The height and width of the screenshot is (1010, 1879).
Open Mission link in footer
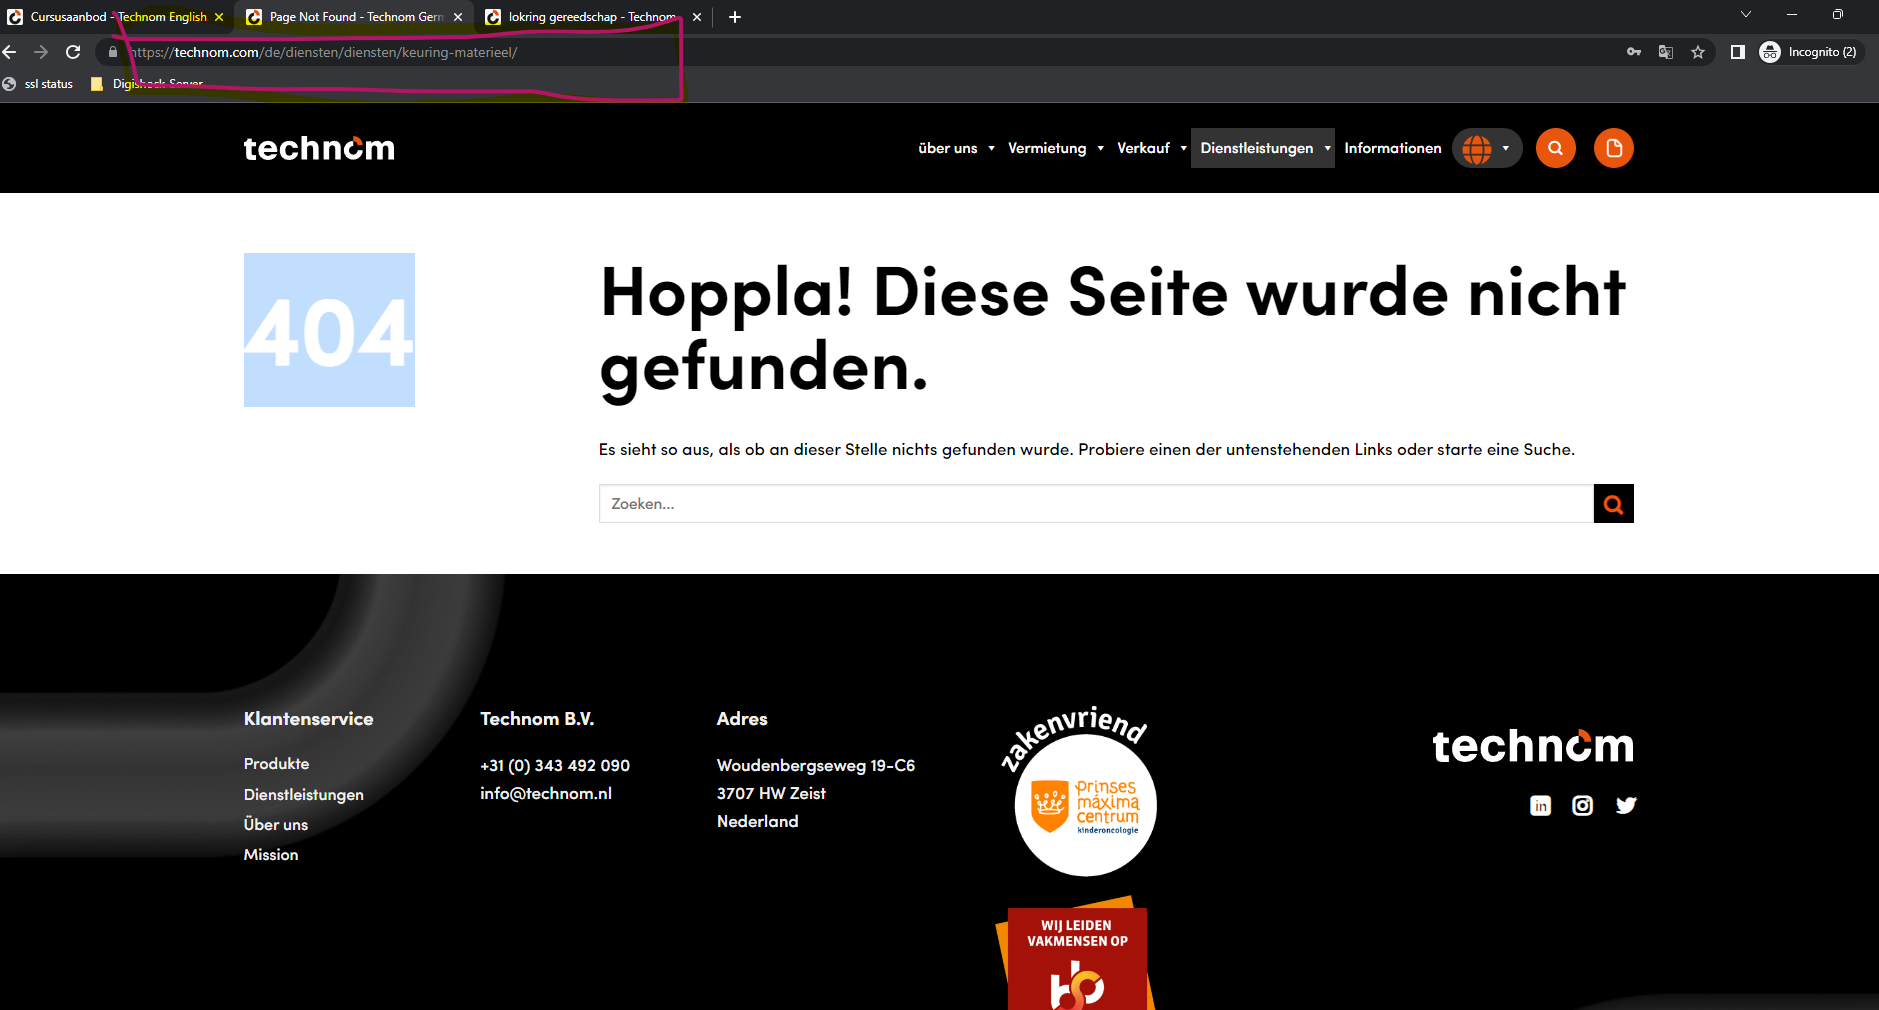[271, 855]
